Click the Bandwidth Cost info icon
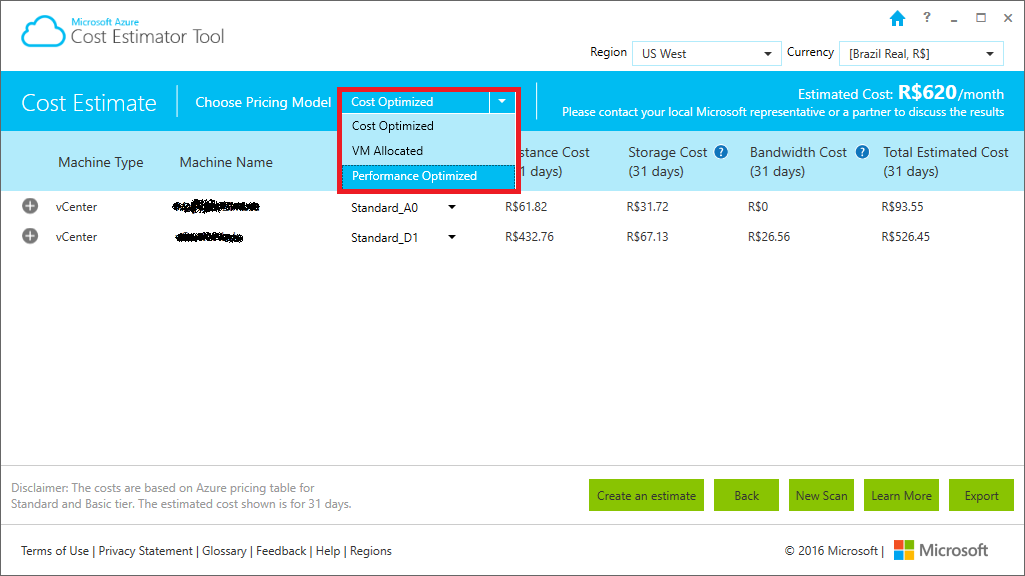Screen dimensions: 1025x576 [863, 152]
